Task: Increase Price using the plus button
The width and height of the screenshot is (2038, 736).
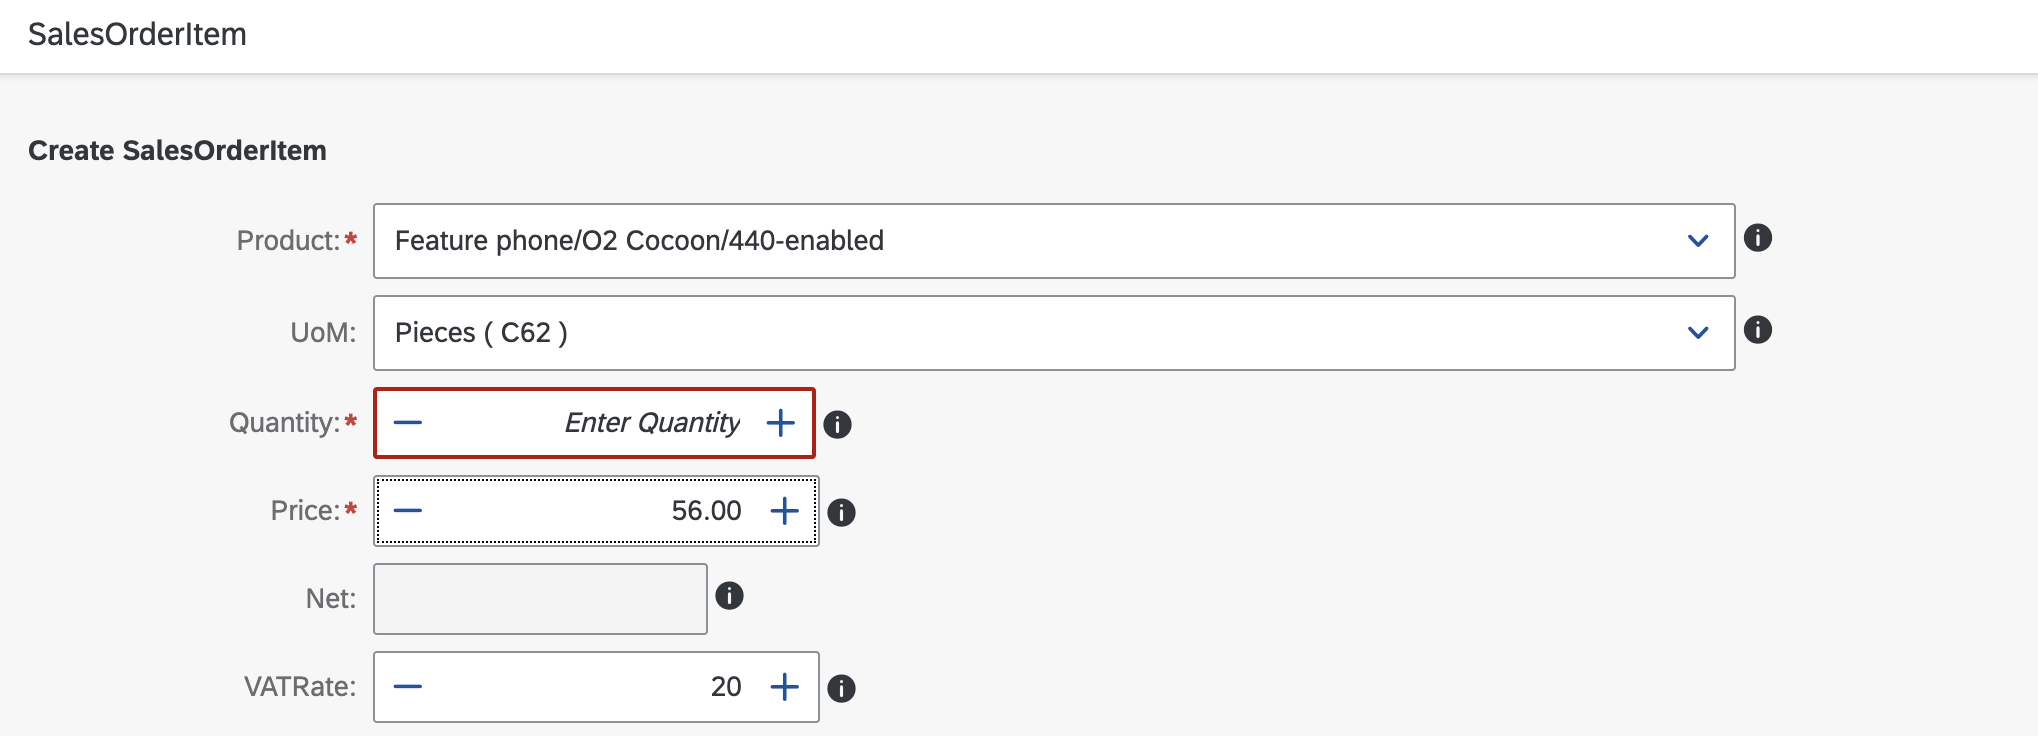Action: (x=785, y=511)
